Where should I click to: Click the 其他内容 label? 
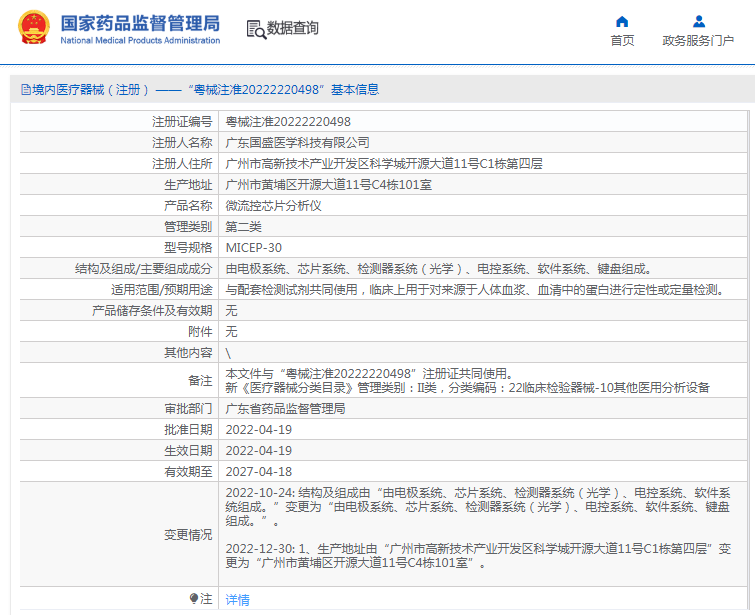pos(188,353)
